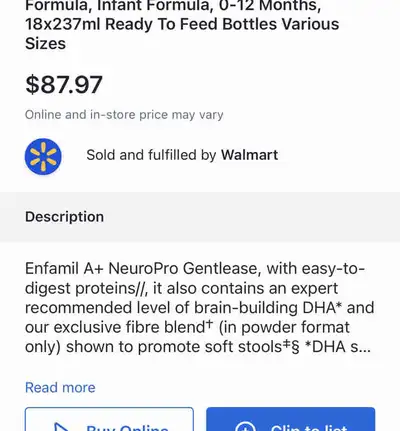Click the word 'Sizes' in product title
The height and width of the screenshot is (431, 400).
click(x=45, y=44)
